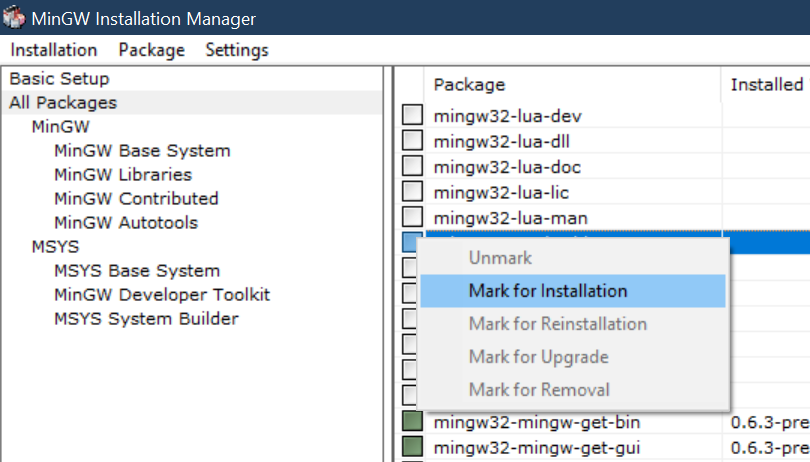
Task: Sort the list by the Package column header
Action: [x=470, y=85]
